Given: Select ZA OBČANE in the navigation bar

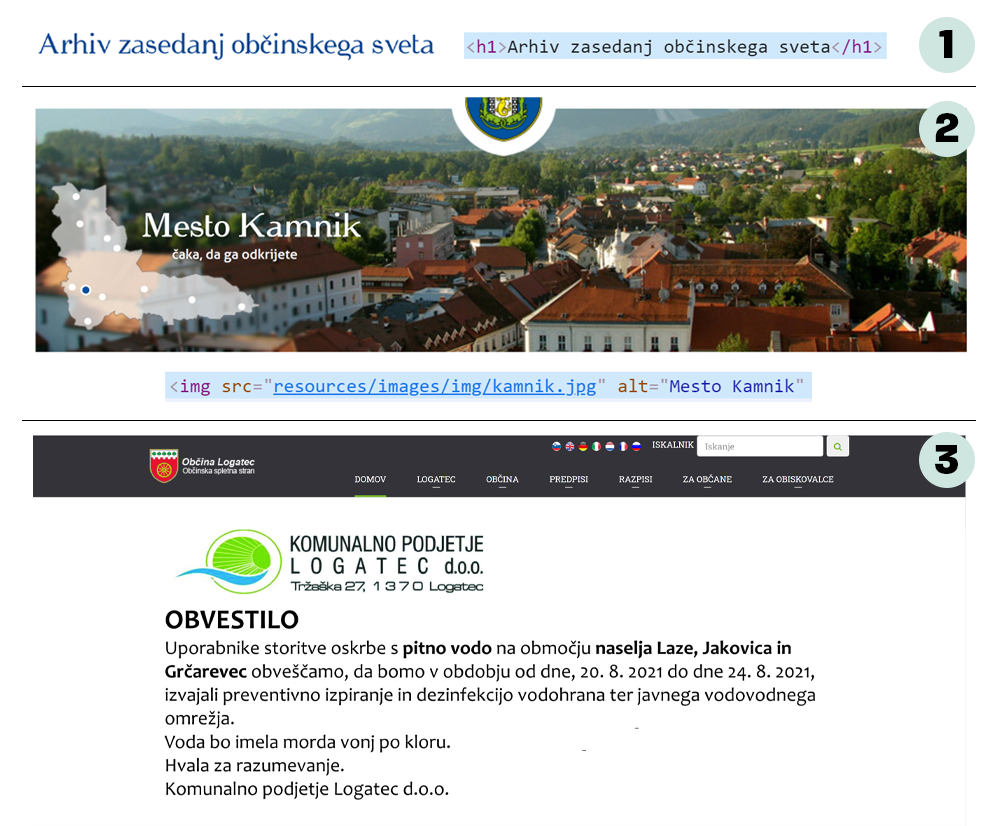Looking at the screenshot, I should [x=707, y=480].
